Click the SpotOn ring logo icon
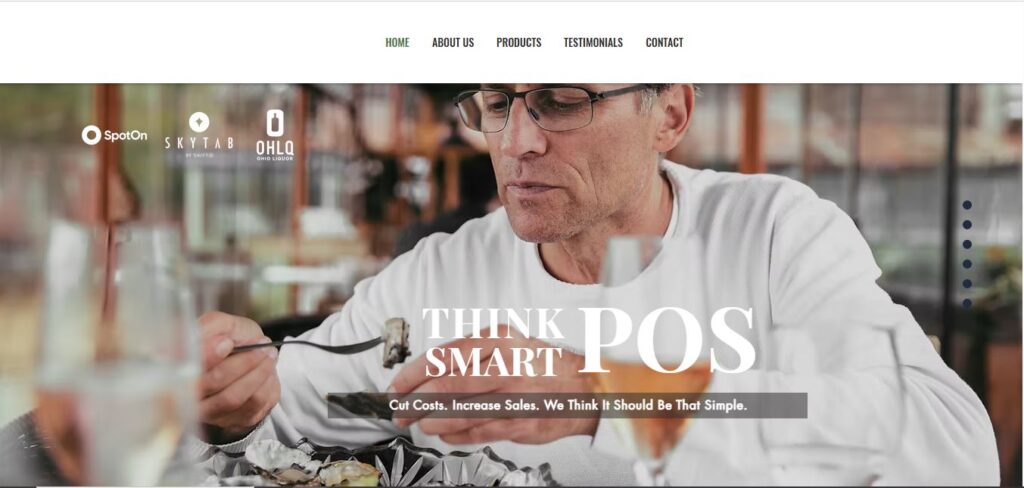Viewport: 1024px width, 488px height. tap(91, 135)
